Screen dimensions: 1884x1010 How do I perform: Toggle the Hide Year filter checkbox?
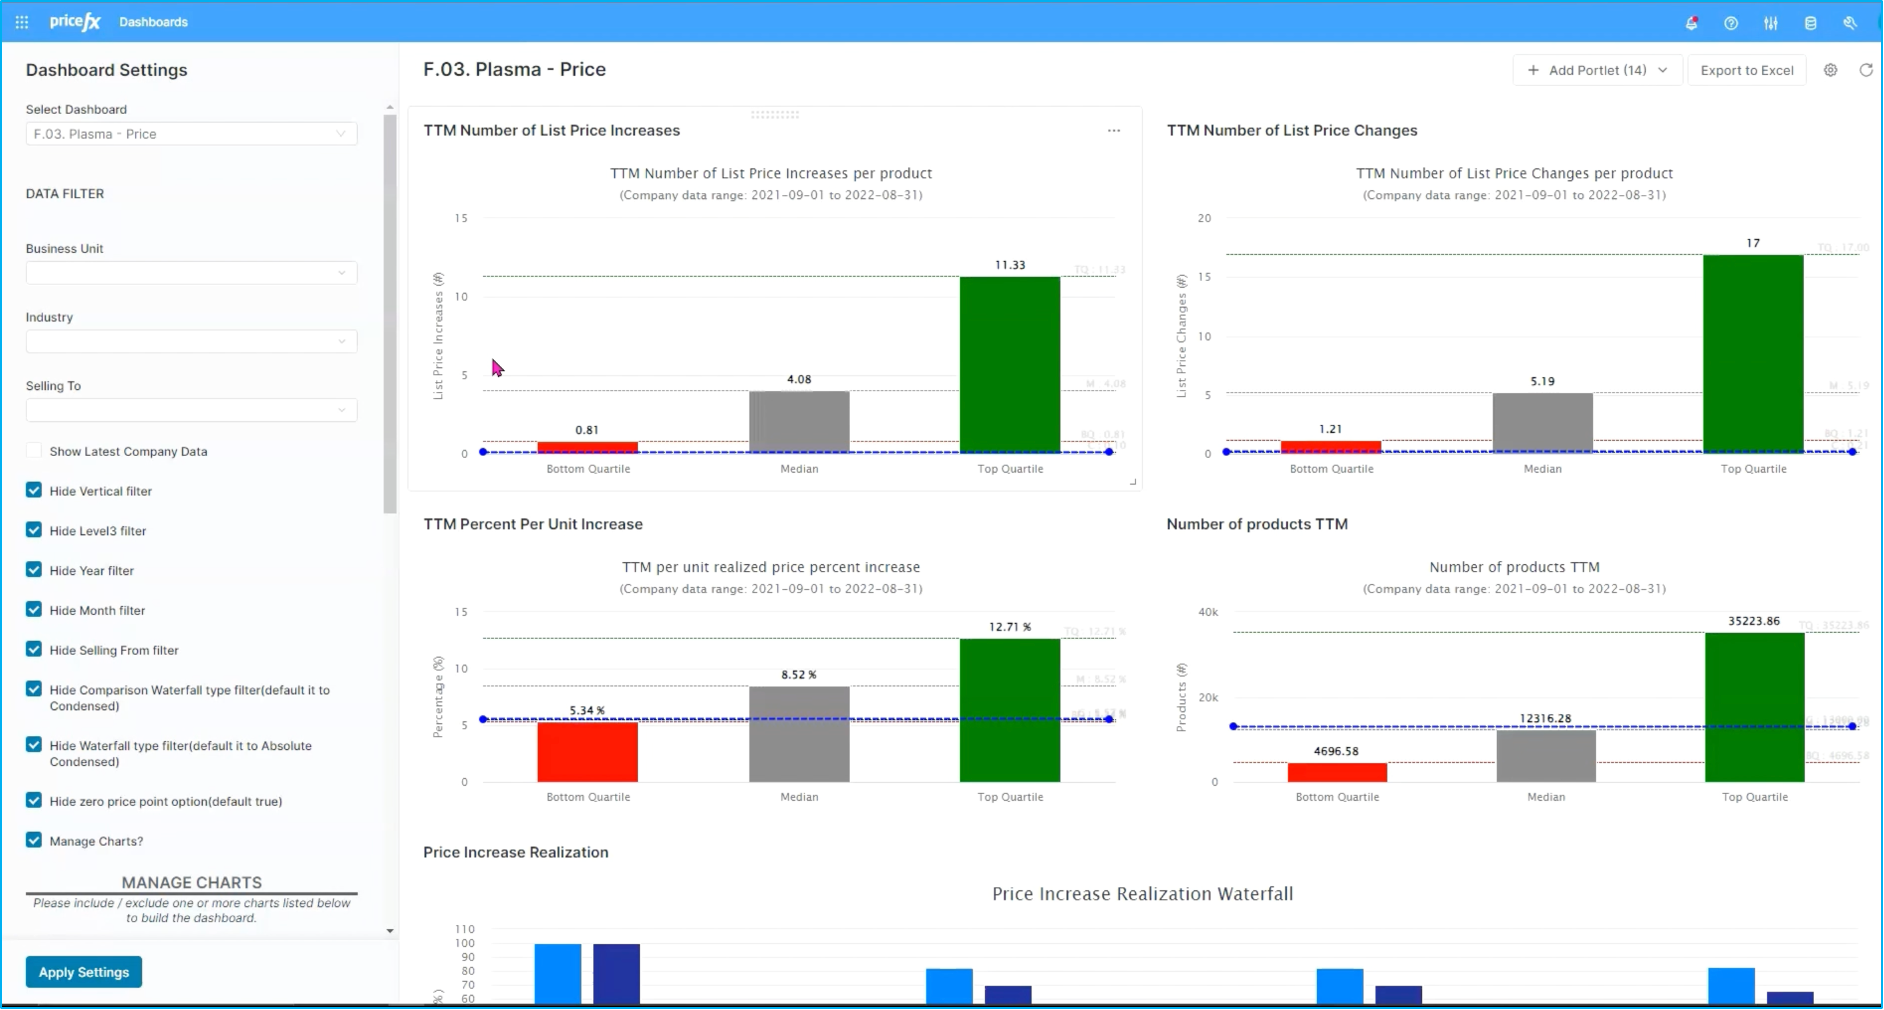click(x=34, y=570)
